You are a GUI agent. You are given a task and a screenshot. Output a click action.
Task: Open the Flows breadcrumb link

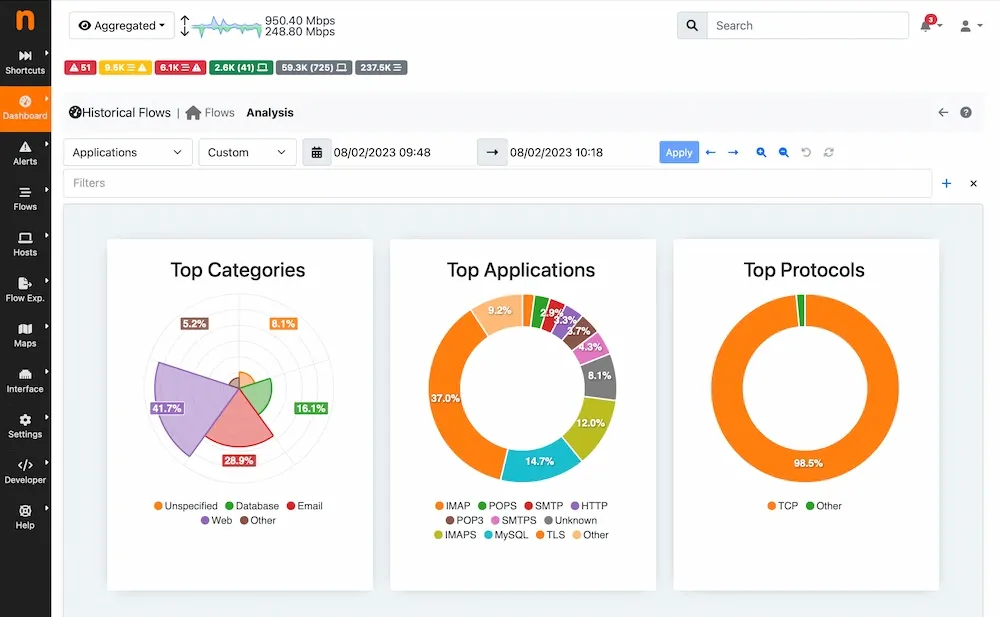tap(218, 112)
